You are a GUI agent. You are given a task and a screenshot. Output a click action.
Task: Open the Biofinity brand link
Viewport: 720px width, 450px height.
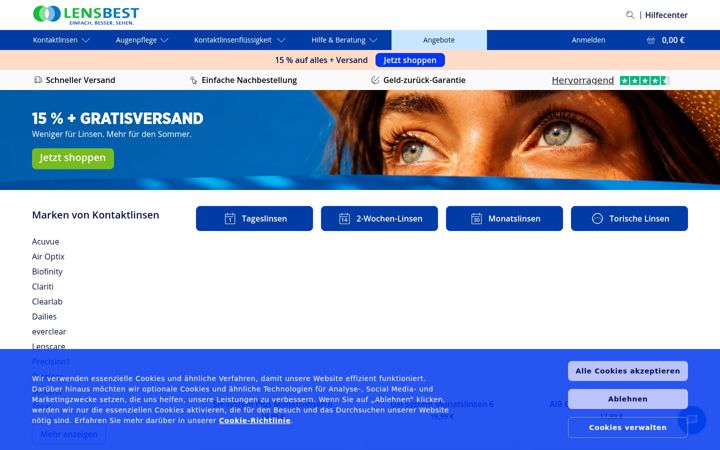coord(47,272)
